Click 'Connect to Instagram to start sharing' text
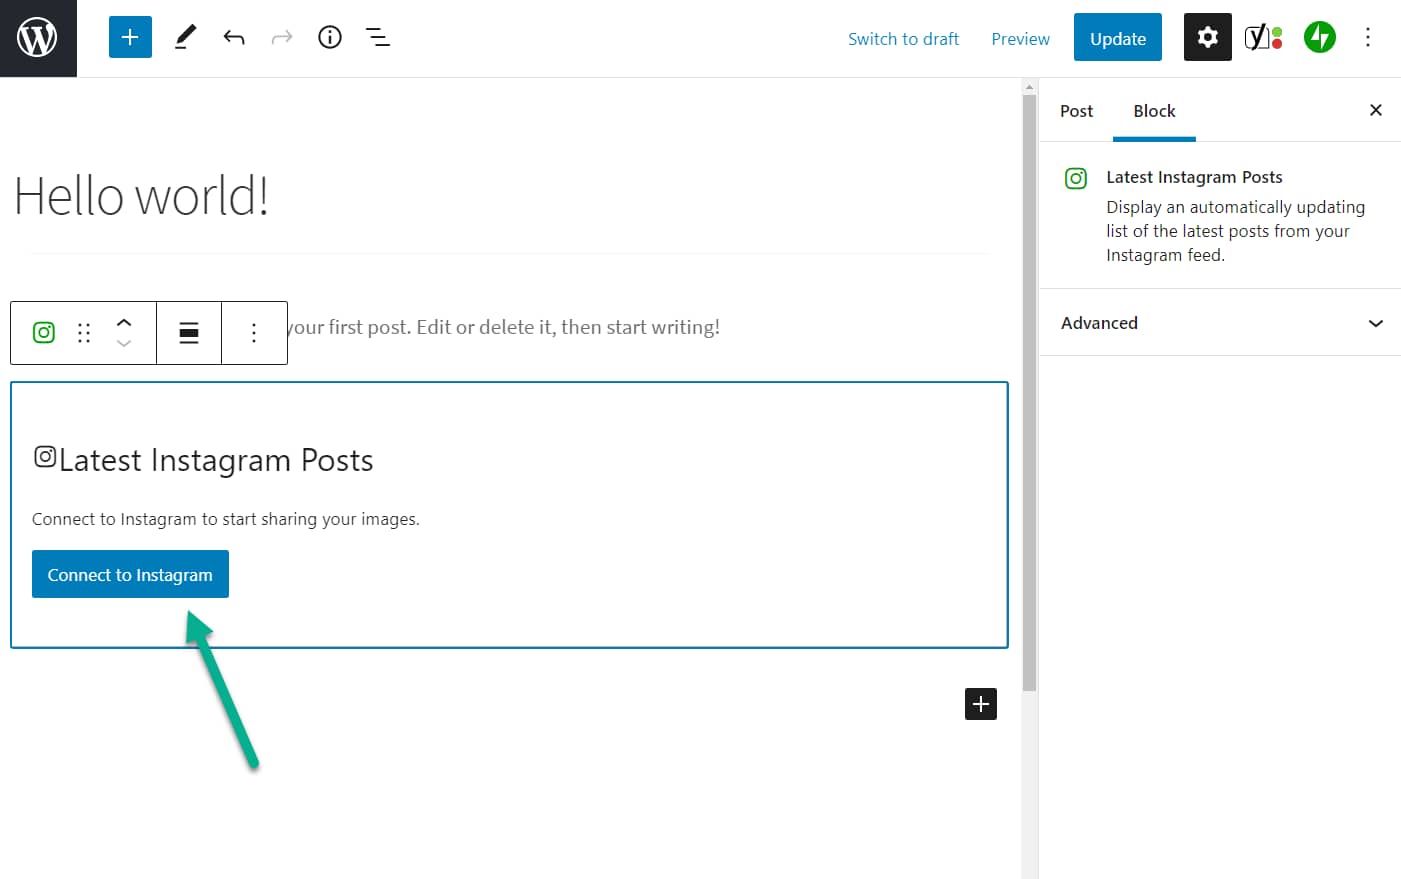 pyautogui.click(x=226, y=519)
